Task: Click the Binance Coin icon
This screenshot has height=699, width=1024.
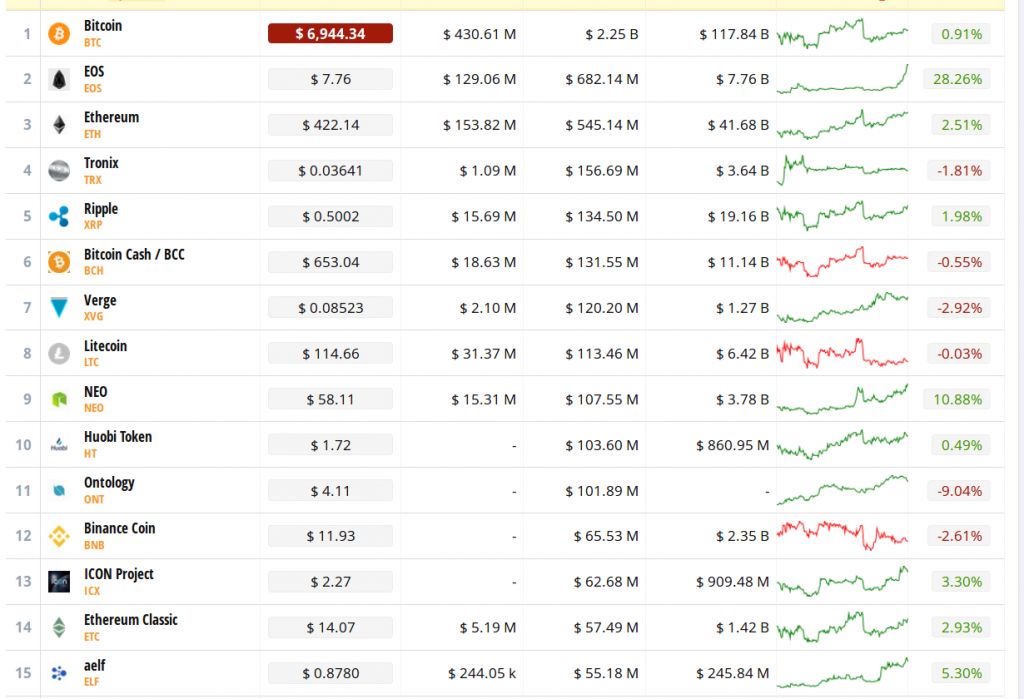Action: tap(59, 537)
